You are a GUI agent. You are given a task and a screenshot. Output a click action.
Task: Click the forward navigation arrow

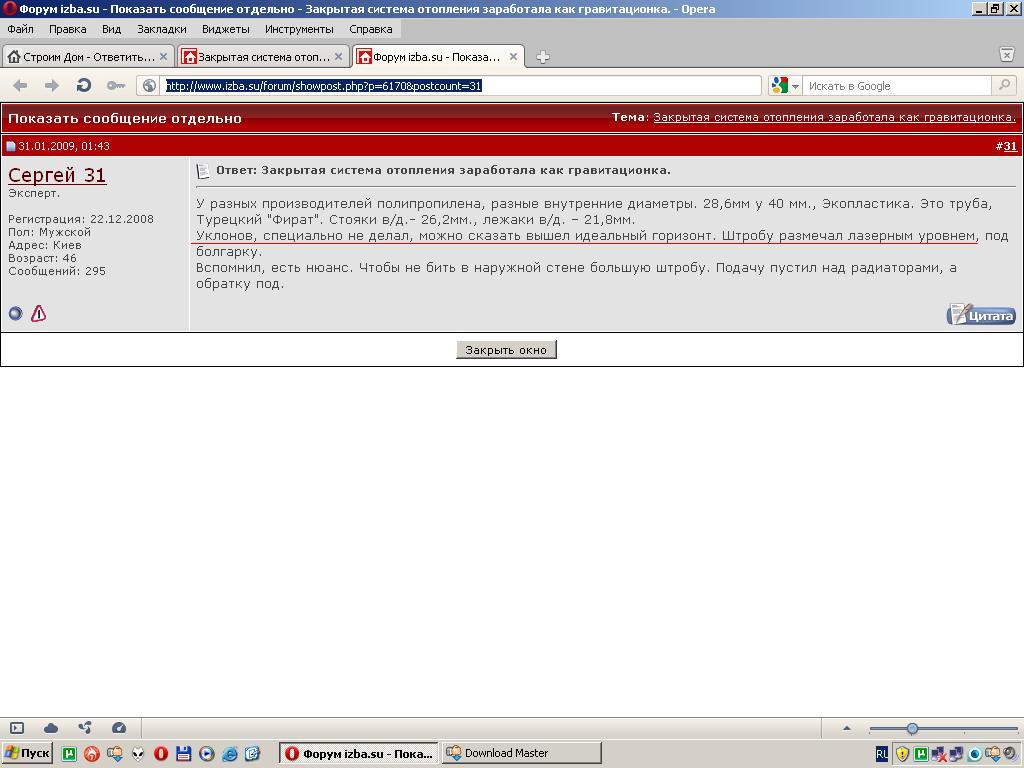click(x=52, y=86)
